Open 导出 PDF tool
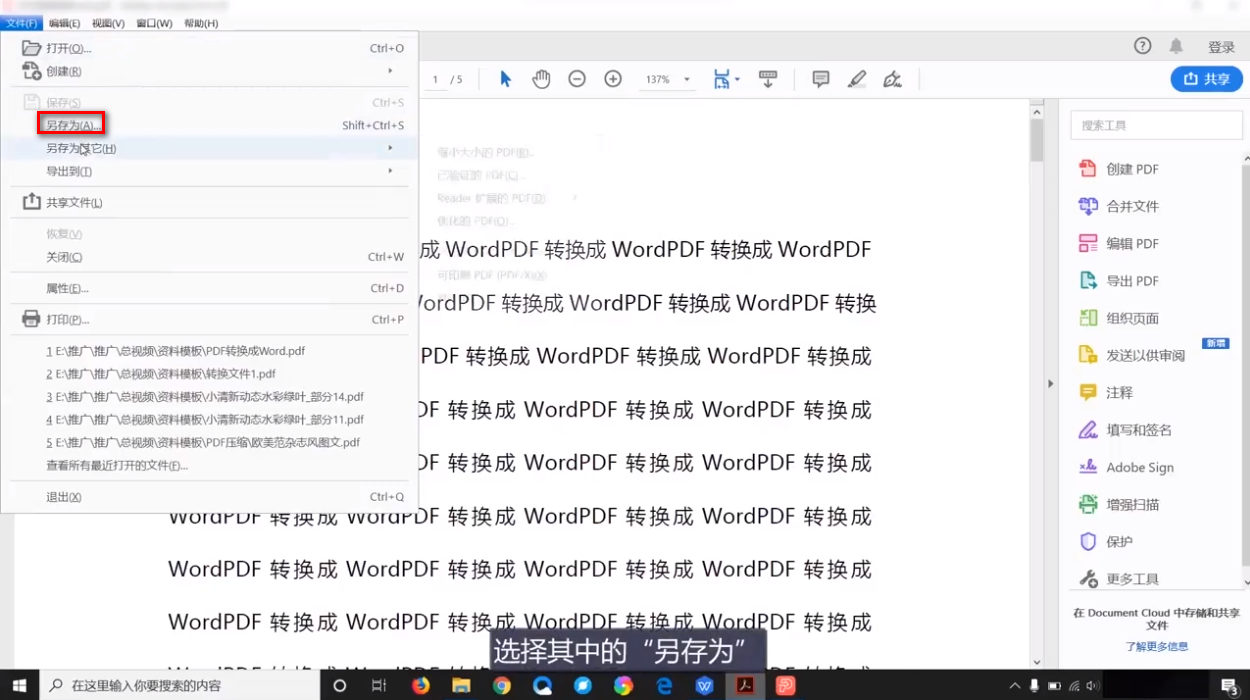Viewport: 1250px width, 700px height. click(x=1118, y=281)
